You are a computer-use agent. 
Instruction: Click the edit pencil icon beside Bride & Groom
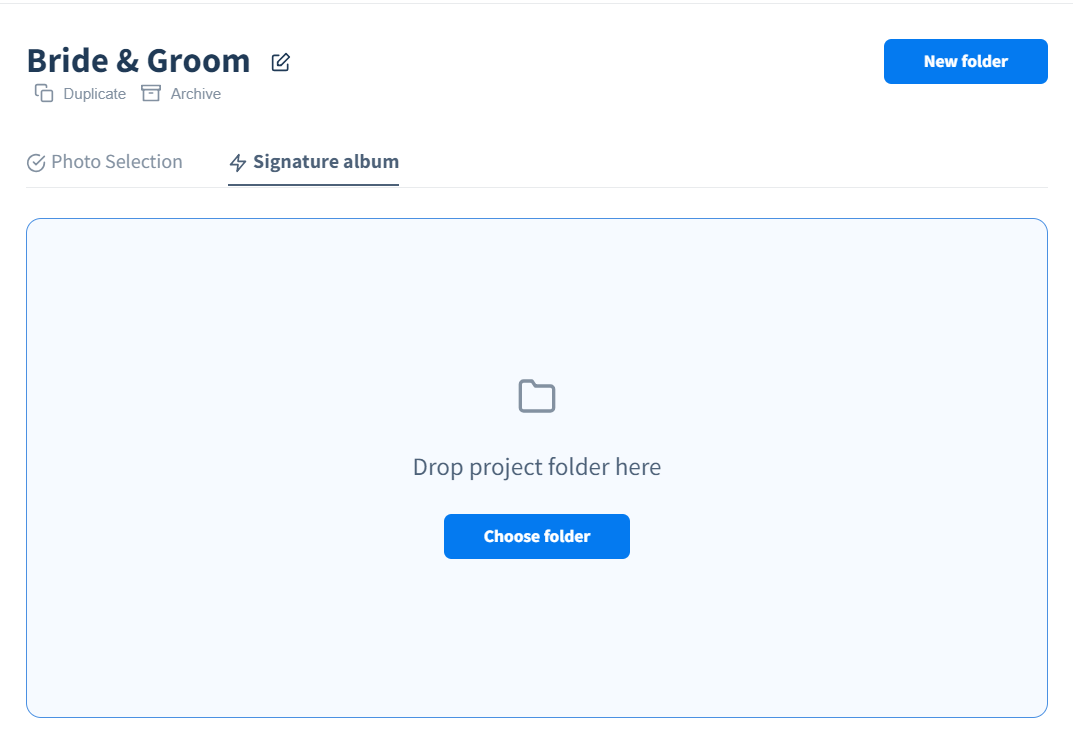coord(281,62)
